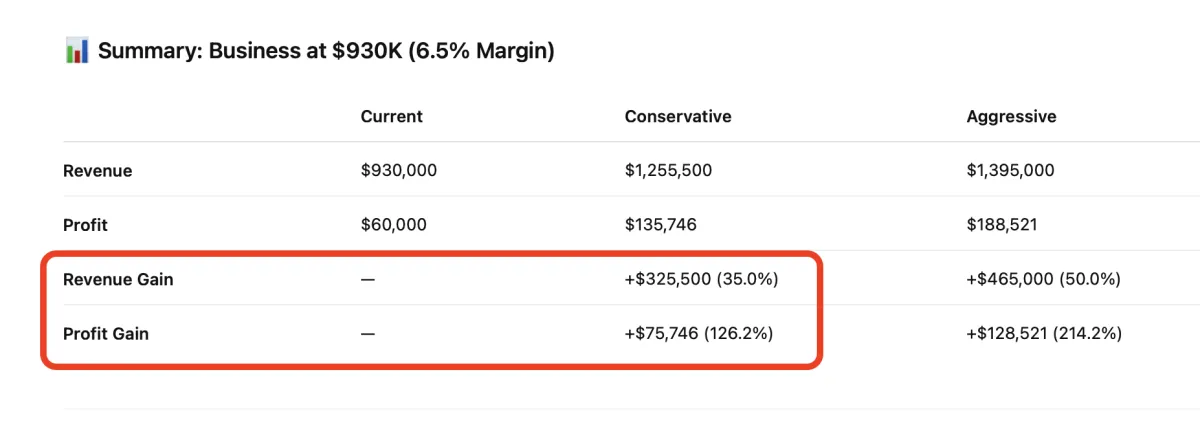The image size is (1200, 427).
Task: Click the Profit row label
Action: coord(84,225)
